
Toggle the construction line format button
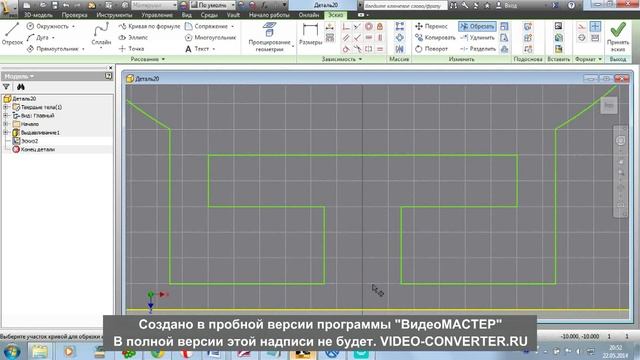(582, 27)
